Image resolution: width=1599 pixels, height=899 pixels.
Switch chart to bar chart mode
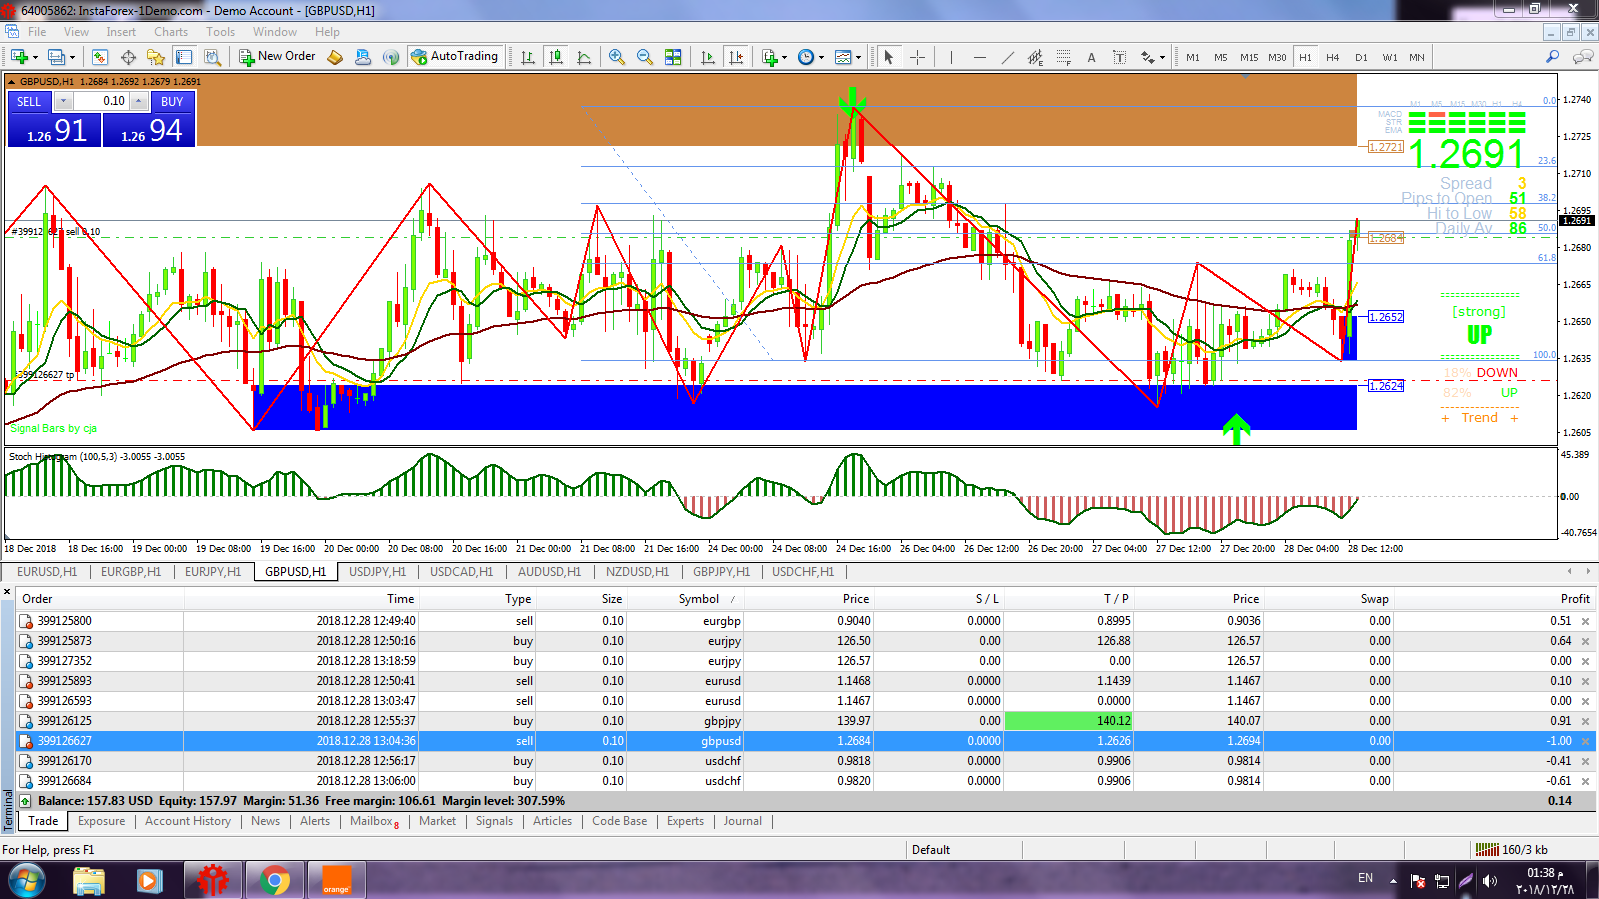point(528,57)
